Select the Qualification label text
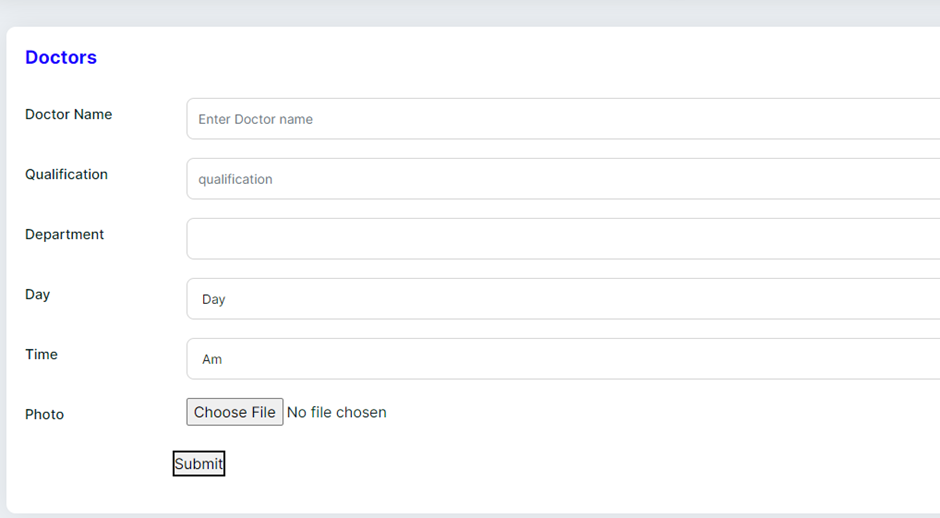Viewport: 940px width, 518px height. pos(66,174)
